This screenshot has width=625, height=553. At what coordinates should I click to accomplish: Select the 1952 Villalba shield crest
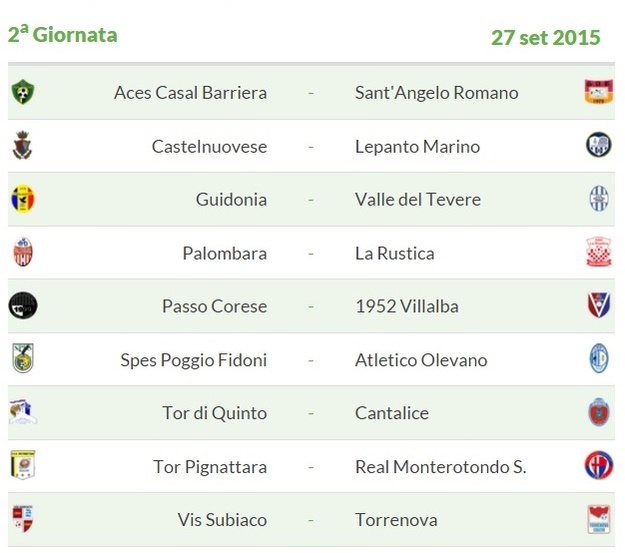(599, 305)
